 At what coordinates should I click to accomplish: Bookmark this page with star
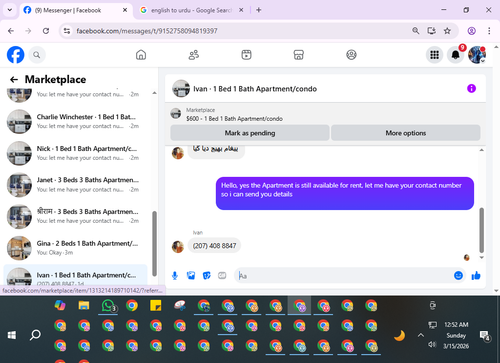pyautogui.click(x=447, y=31)
